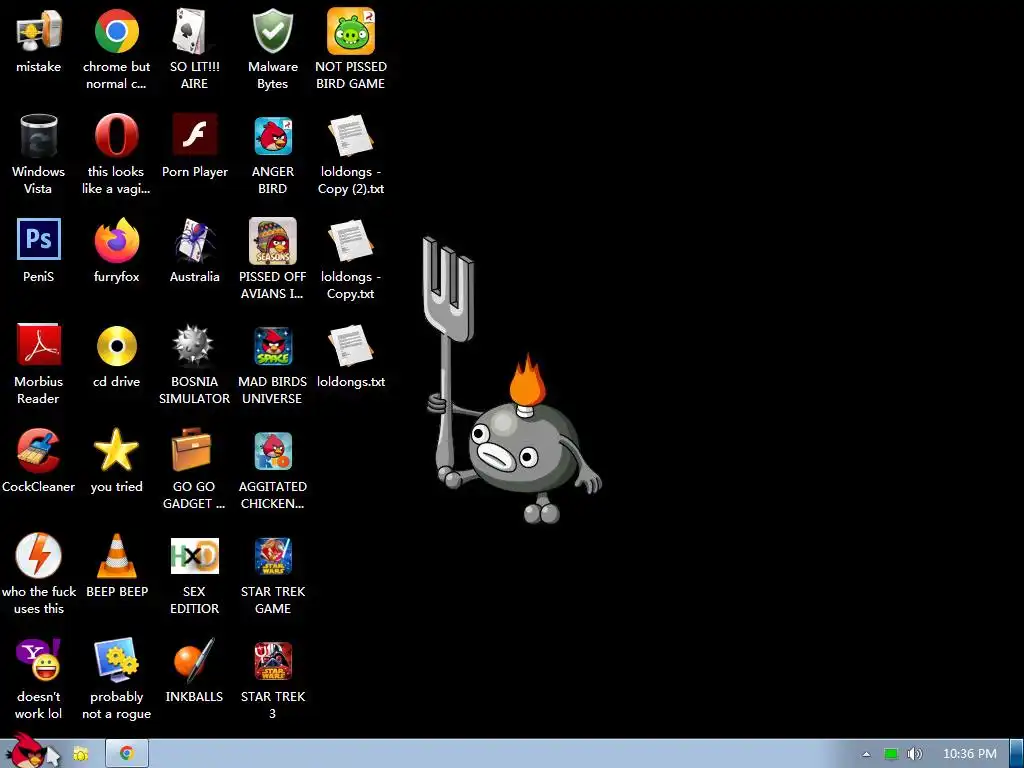Open the 'mistake' computer icon

39,31
